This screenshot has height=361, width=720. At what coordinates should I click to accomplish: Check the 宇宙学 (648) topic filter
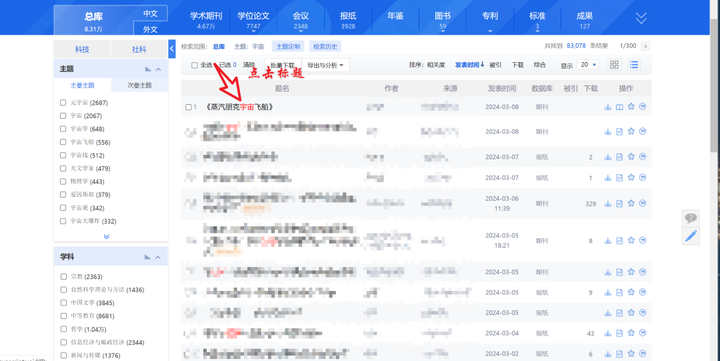tap(63, 129)
